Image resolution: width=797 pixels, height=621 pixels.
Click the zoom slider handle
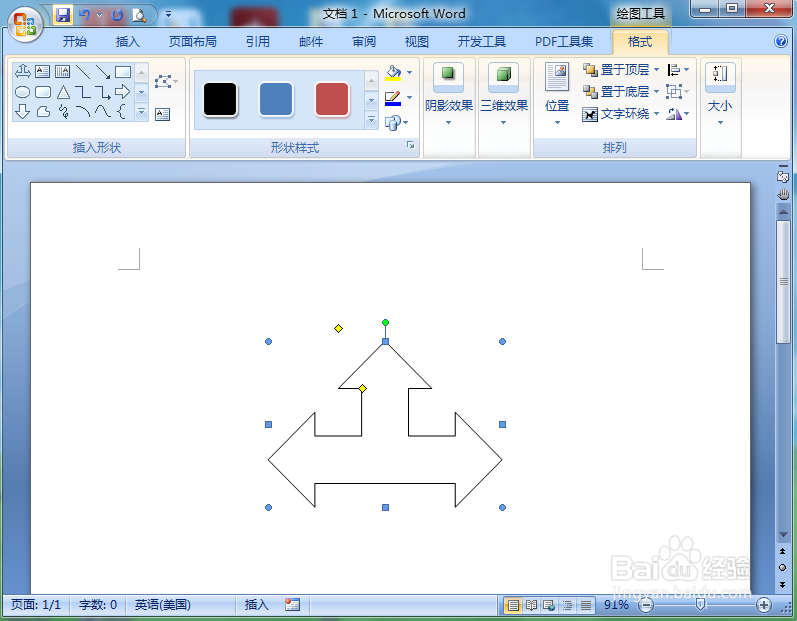pos(701,604)
